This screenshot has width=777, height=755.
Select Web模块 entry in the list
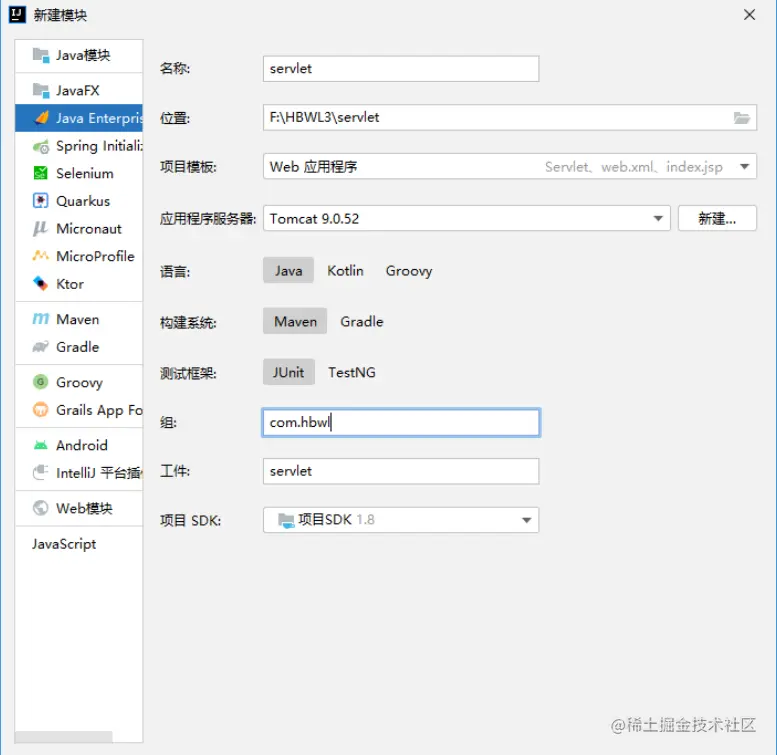(79, 508)
